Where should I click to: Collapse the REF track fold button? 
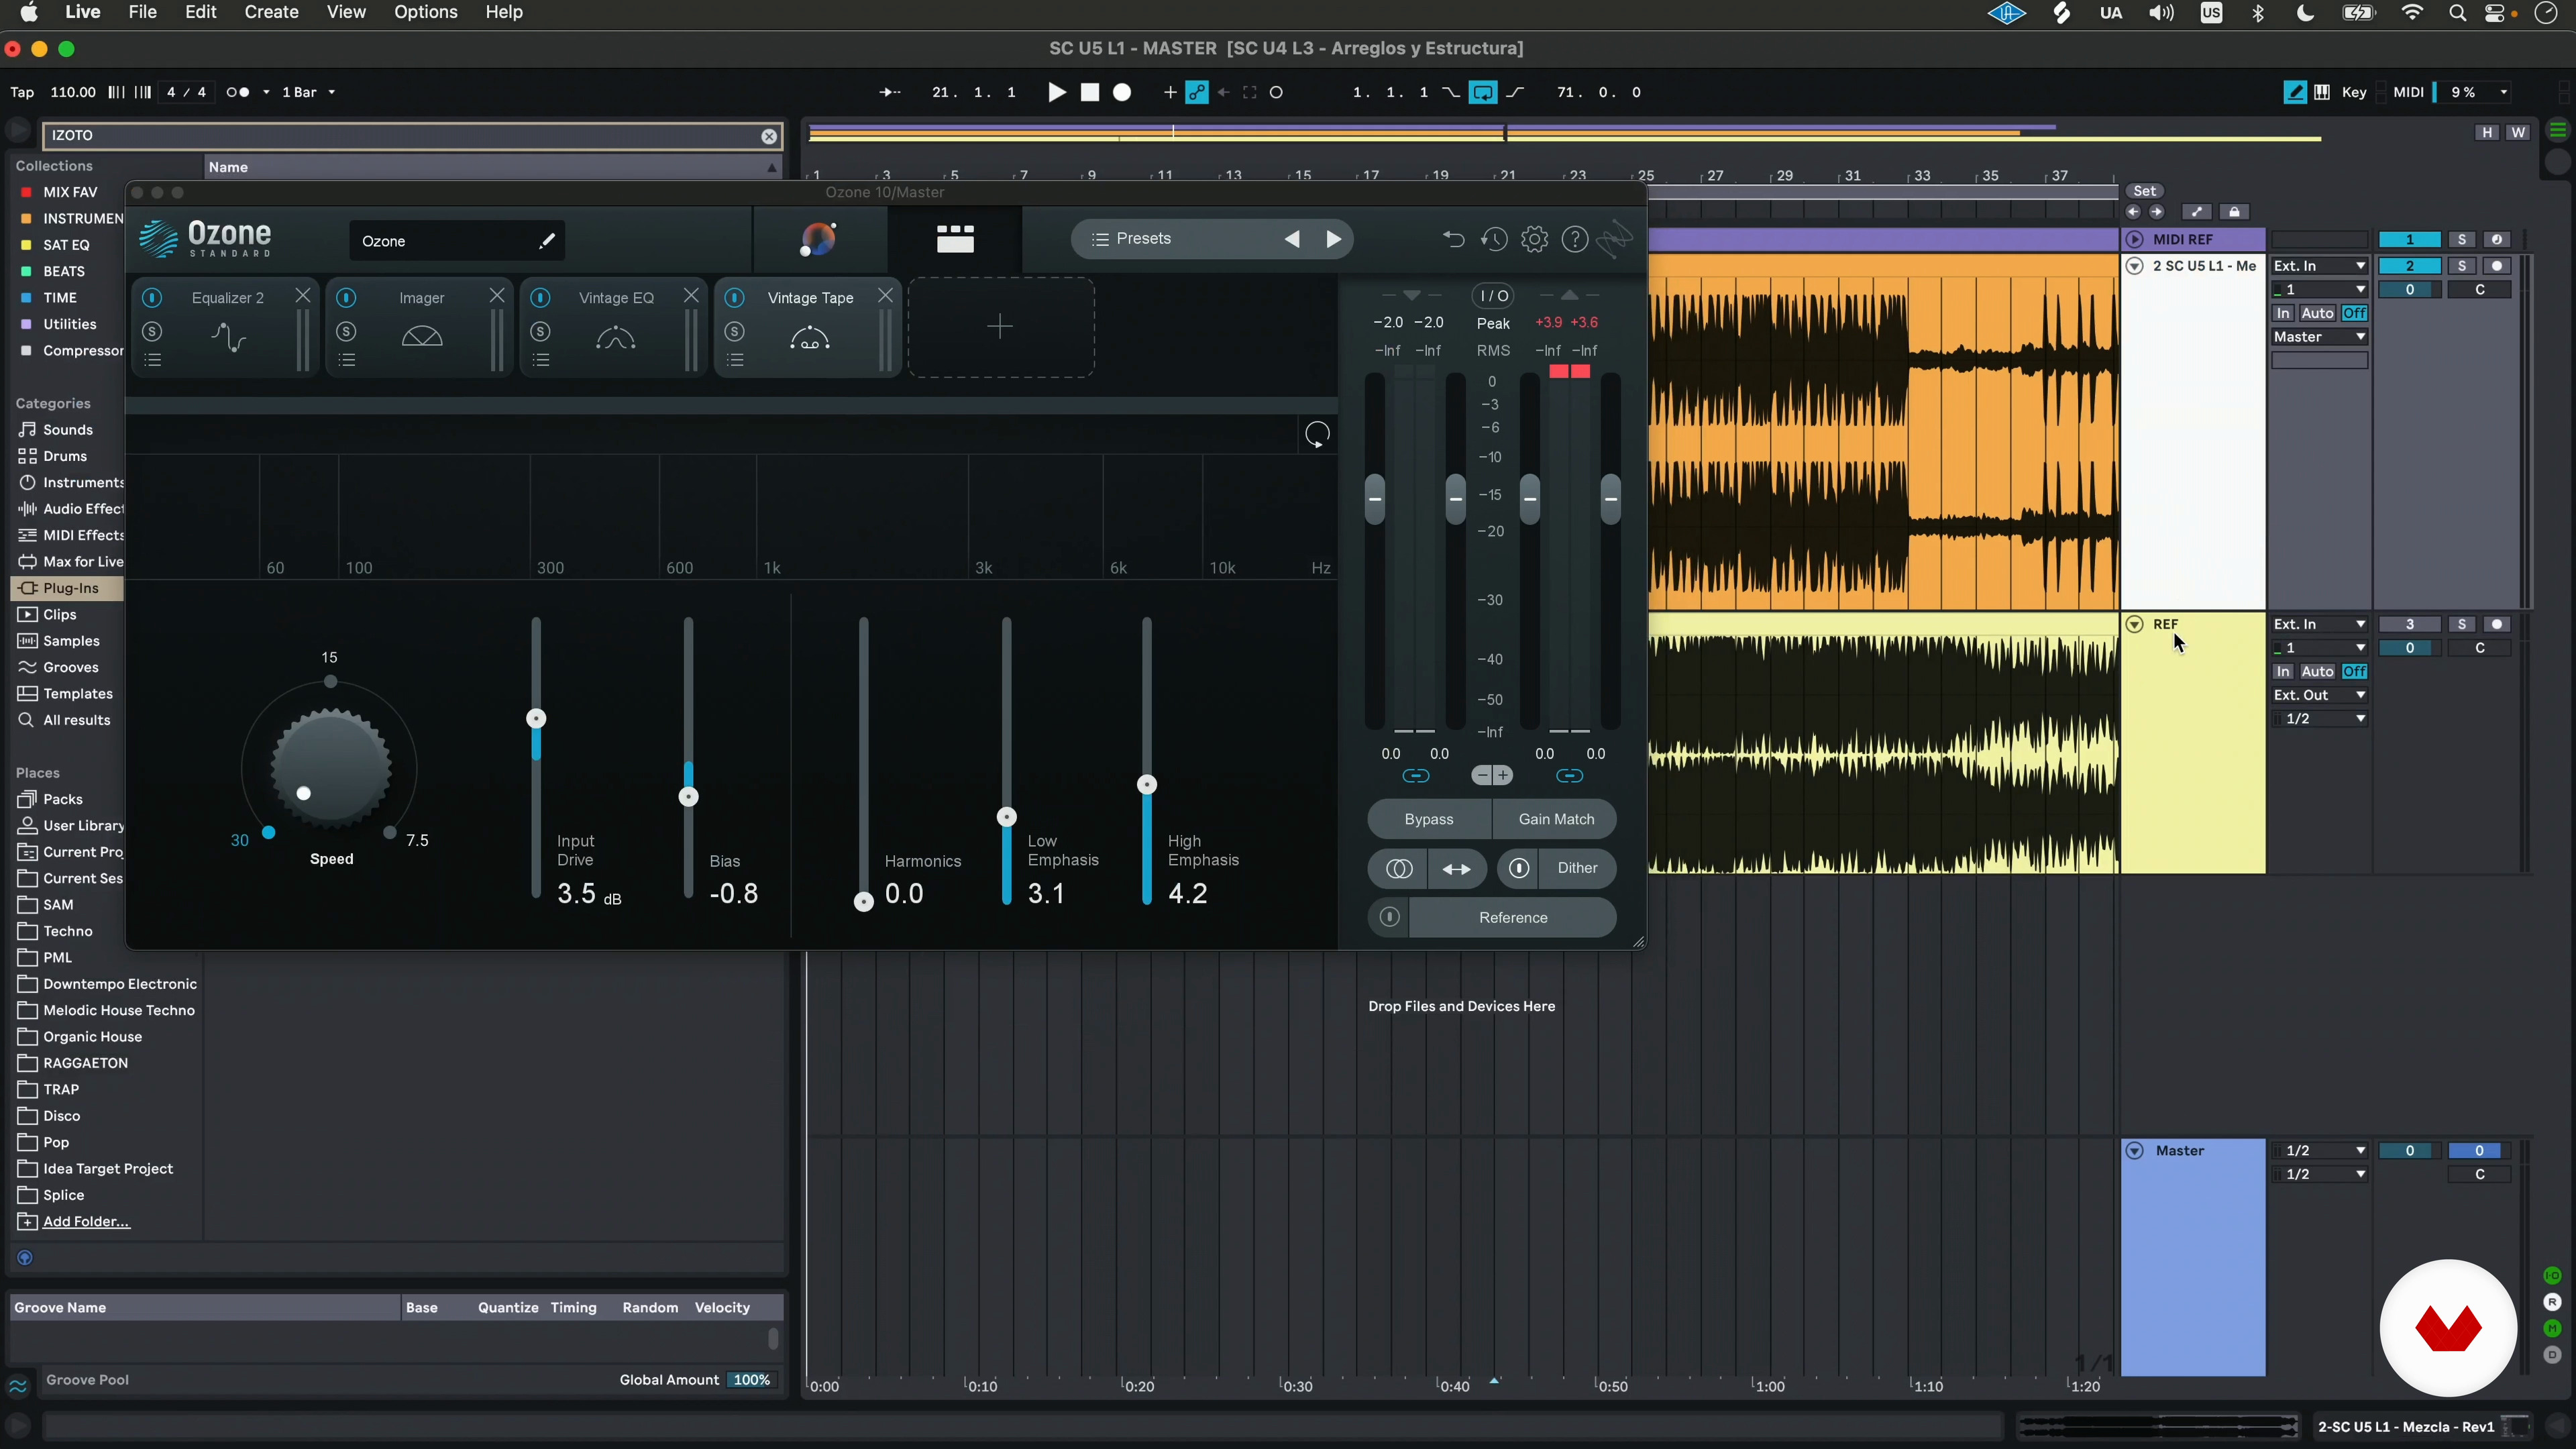[2134, 624]
